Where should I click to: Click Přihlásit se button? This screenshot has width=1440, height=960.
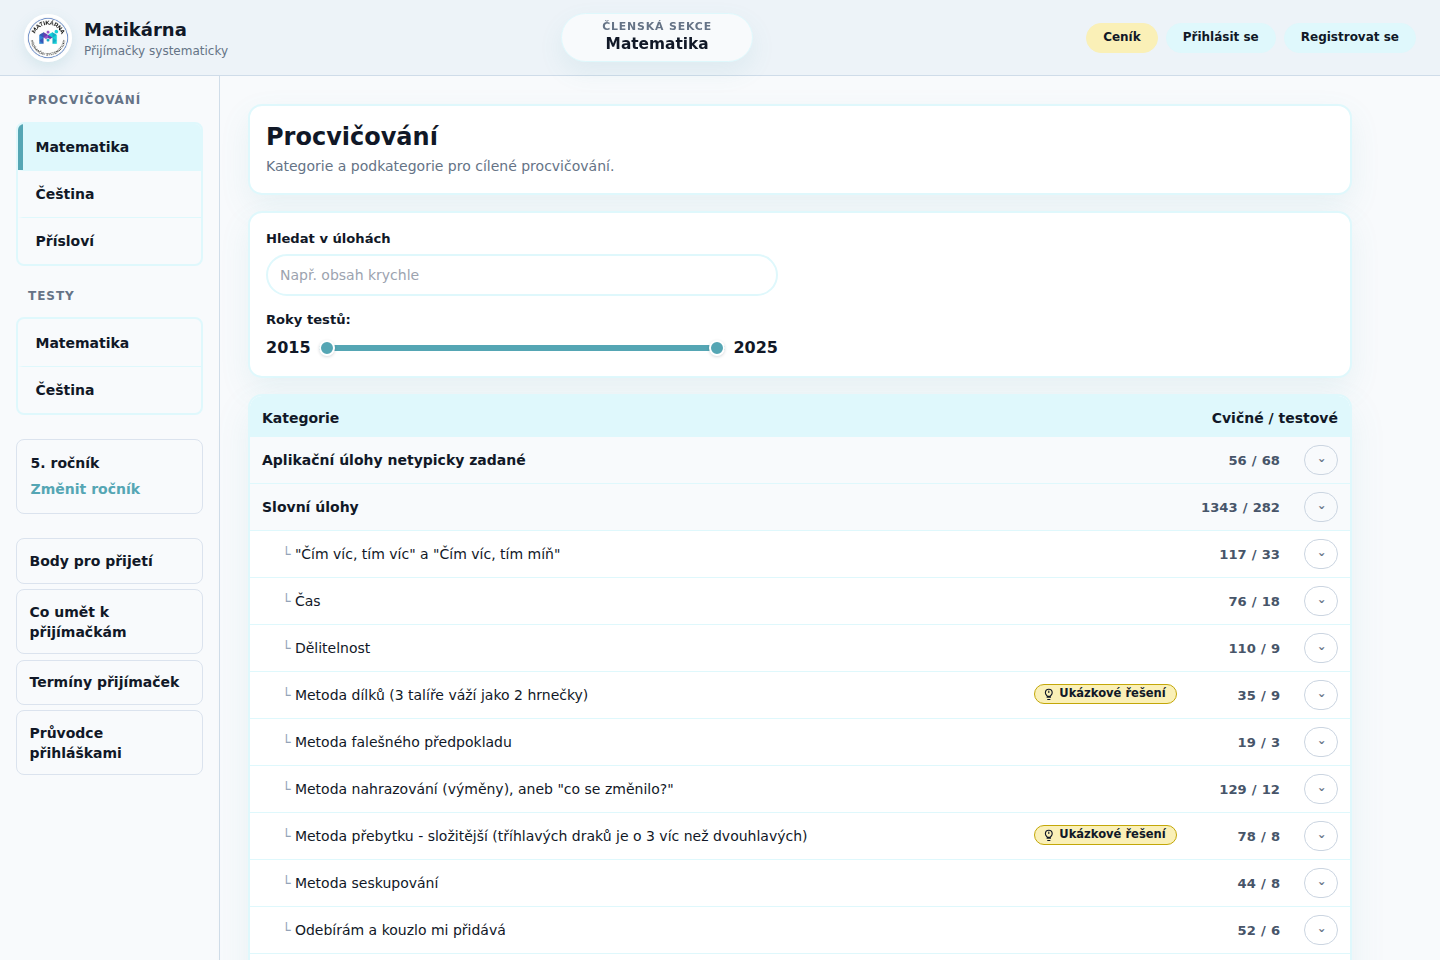click(1220, 37)
